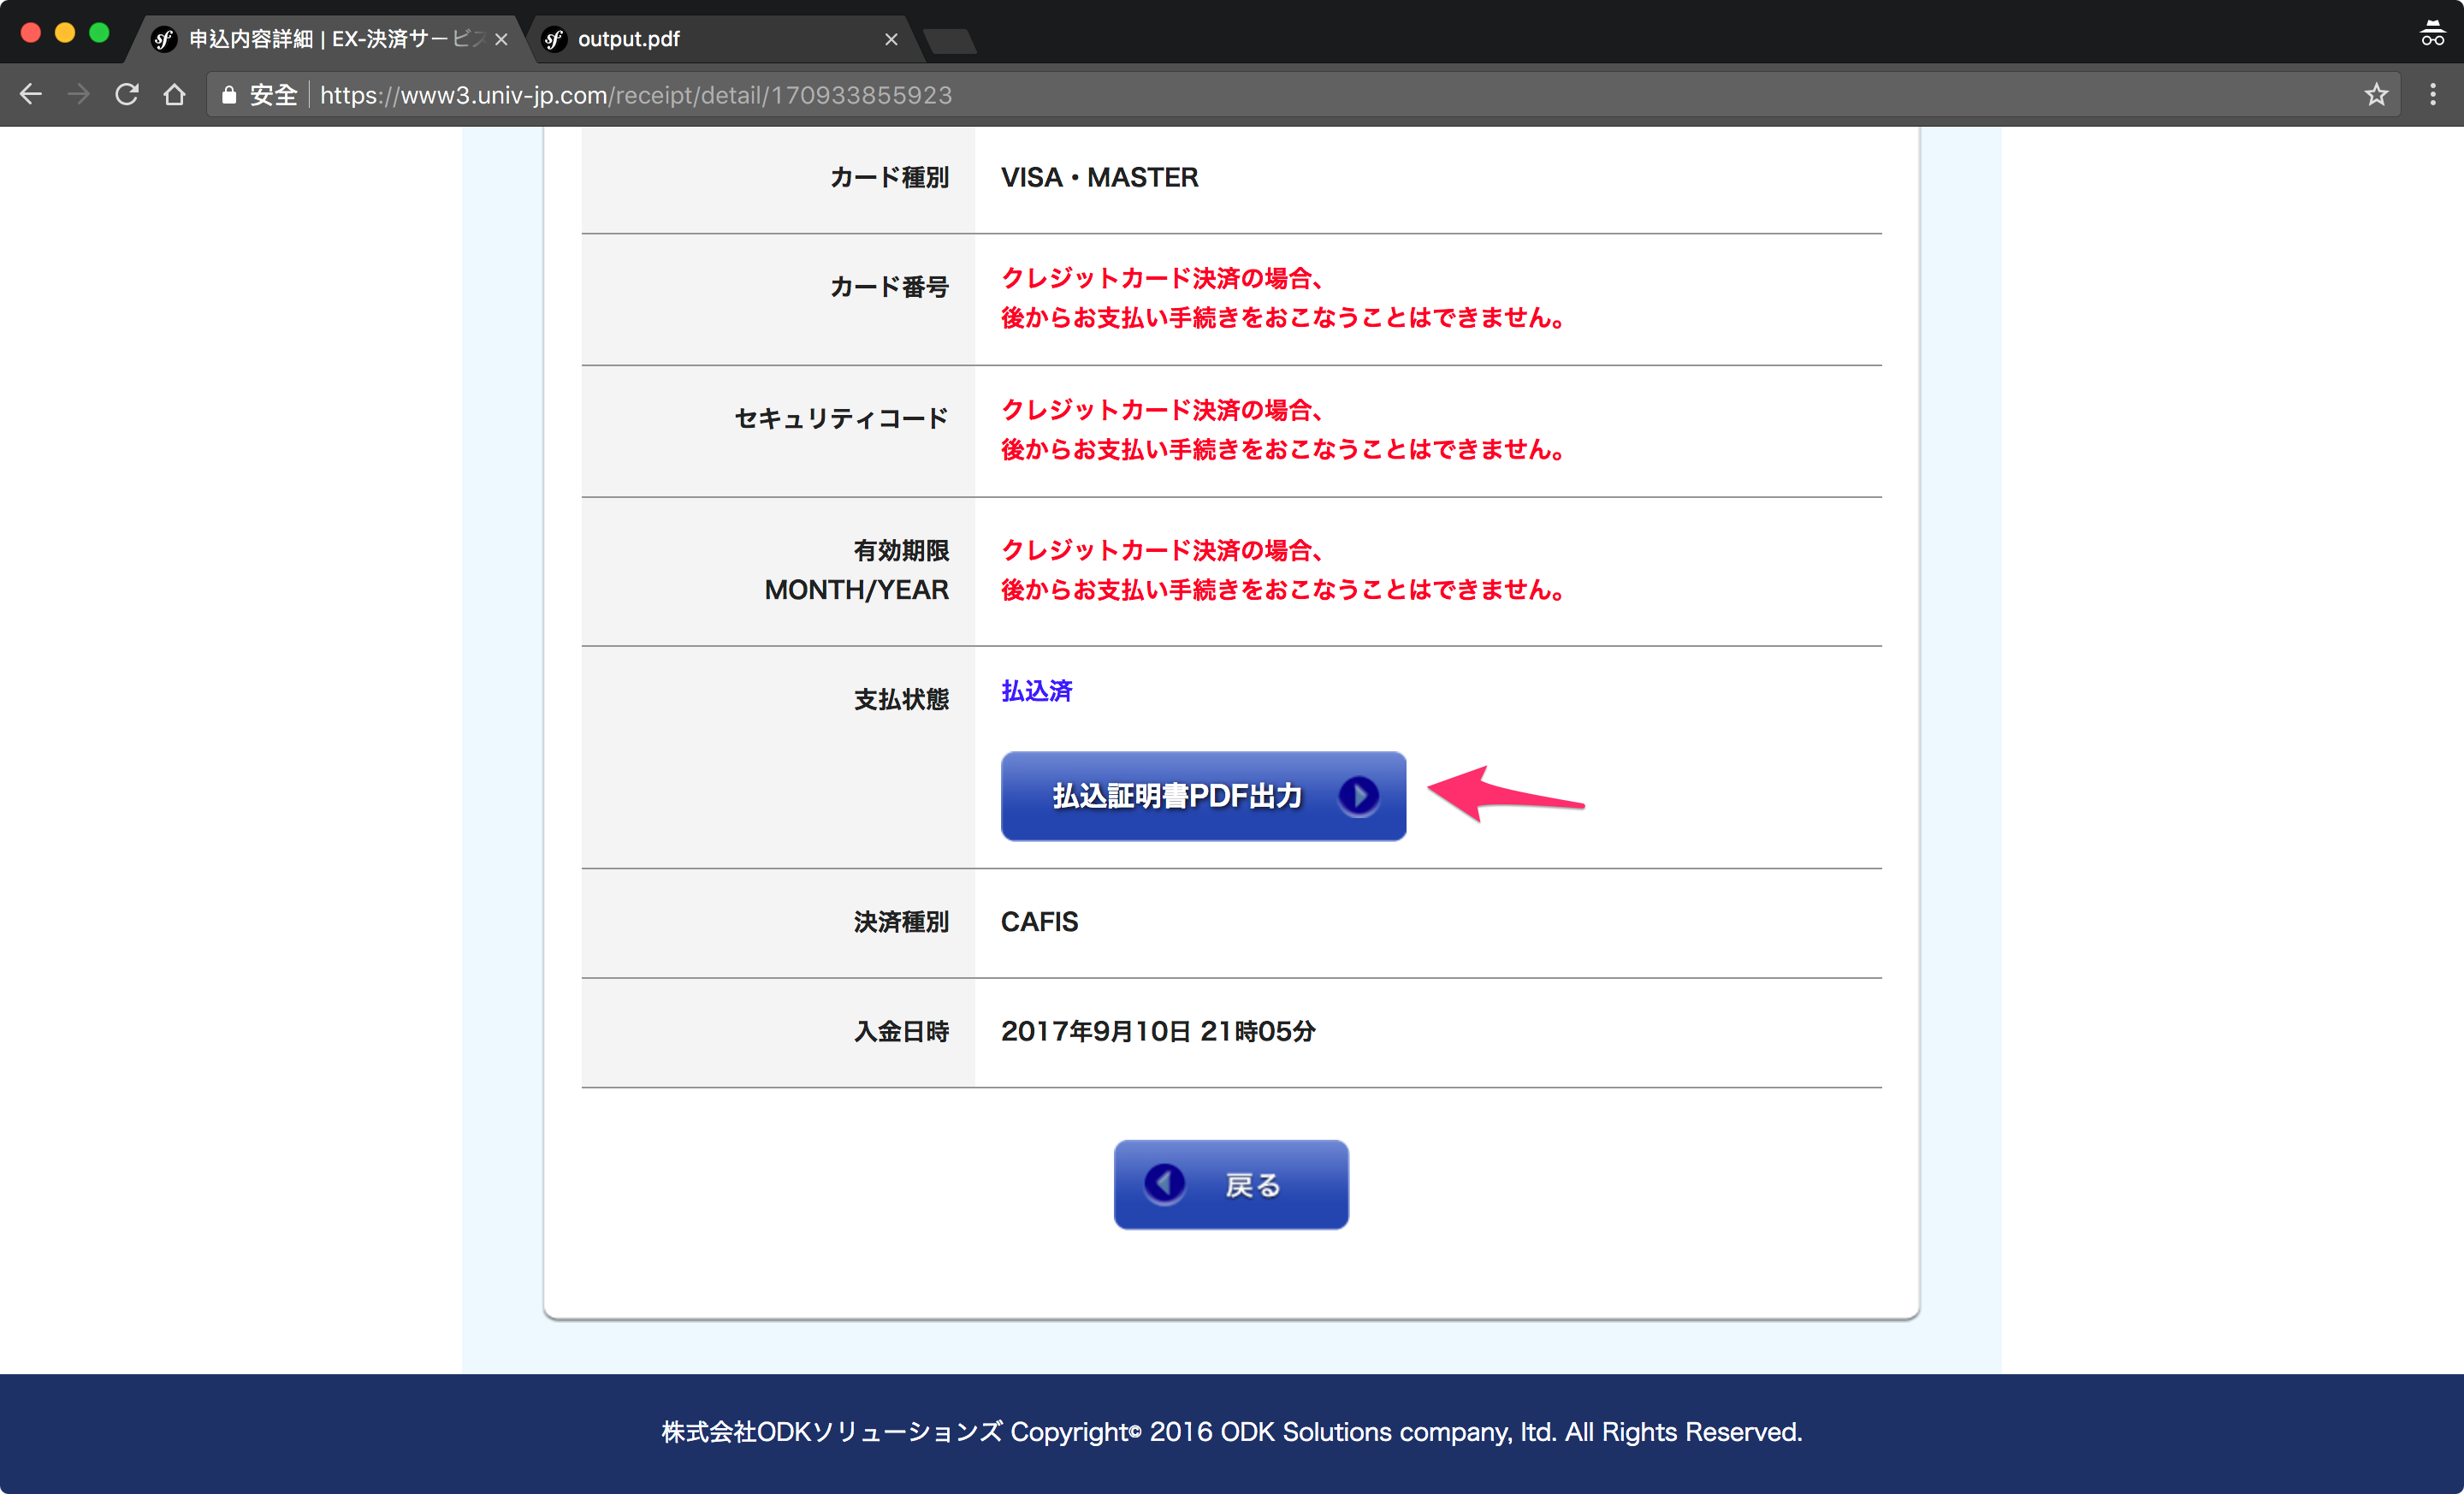Screen dimensions: 2464x1494
Task: Close the output.pdf tab
Action: point(891,39)
